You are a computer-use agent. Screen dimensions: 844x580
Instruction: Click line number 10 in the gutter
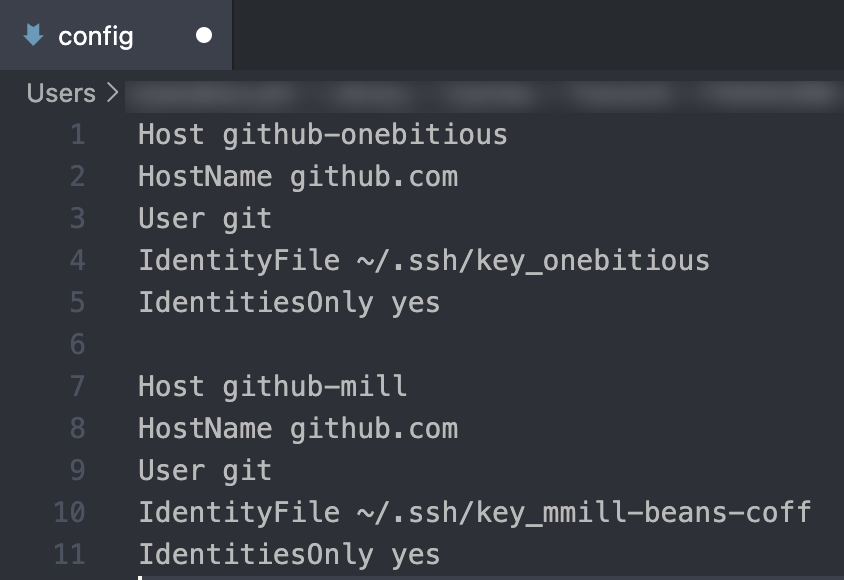[70, 513]
